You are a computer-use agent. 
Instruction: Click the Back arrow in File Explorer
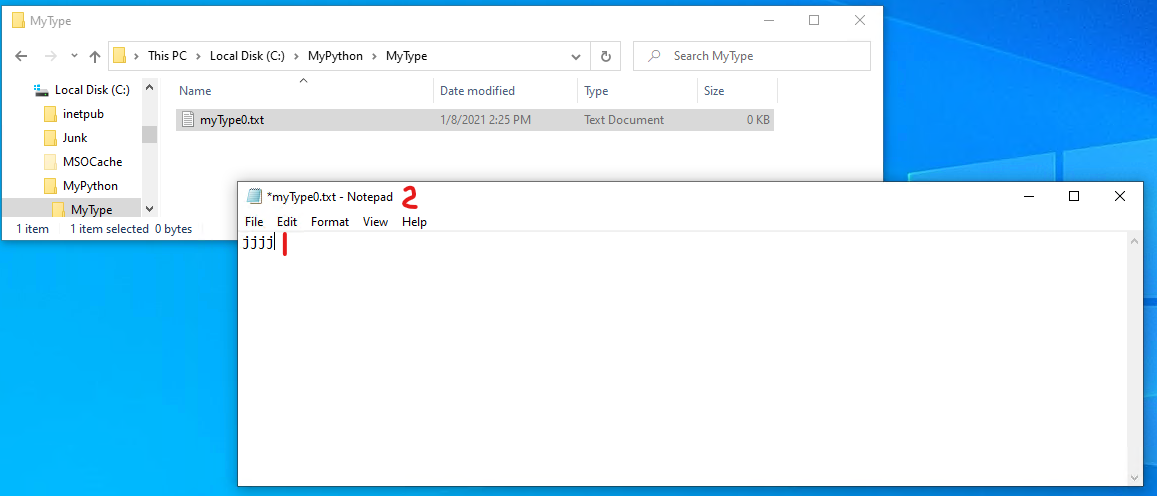(x=22, y=56)
